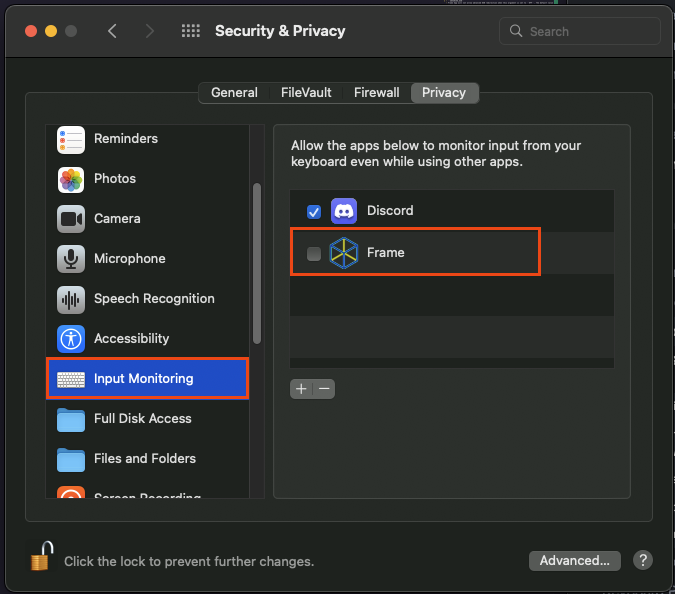
Task: Click the Accessibility icon
Action: [x=71, y=339]
